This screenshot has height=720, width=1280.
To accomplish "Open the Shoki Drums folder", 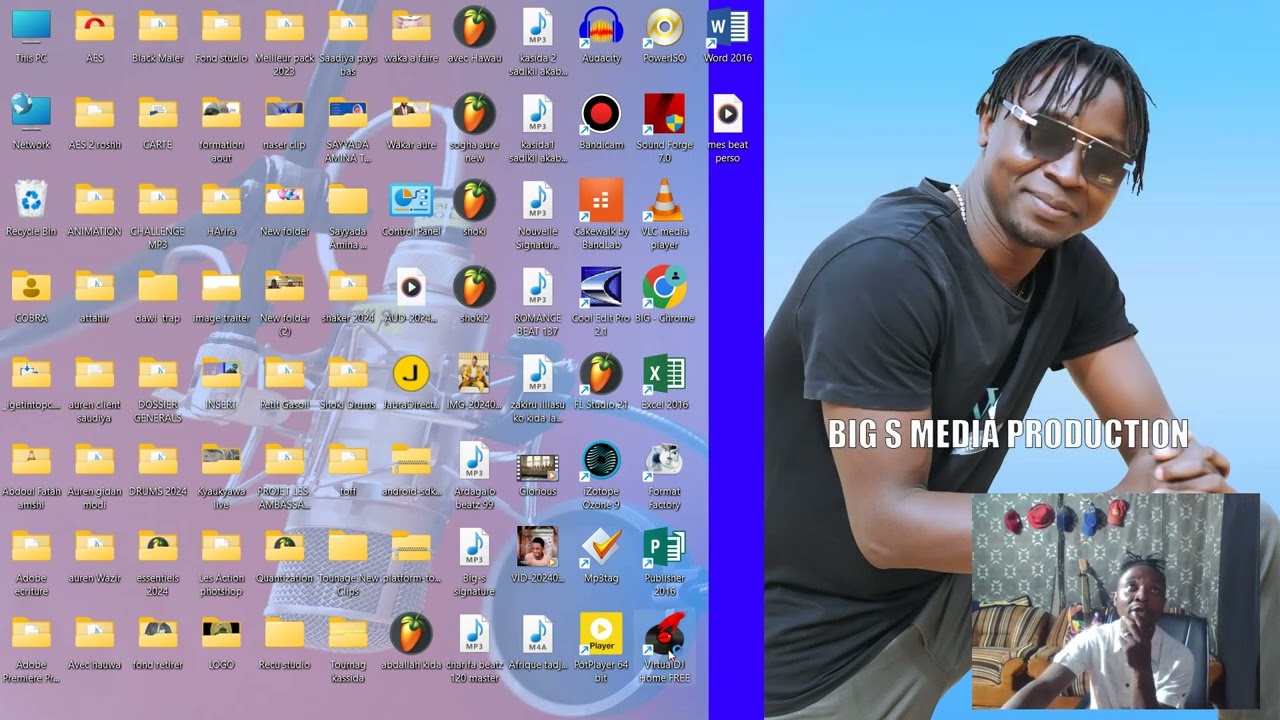I will pos(348,374).
